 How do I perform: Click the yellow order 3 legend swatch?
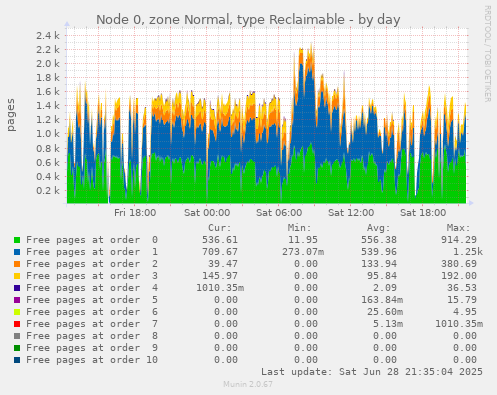click(17, 276)
